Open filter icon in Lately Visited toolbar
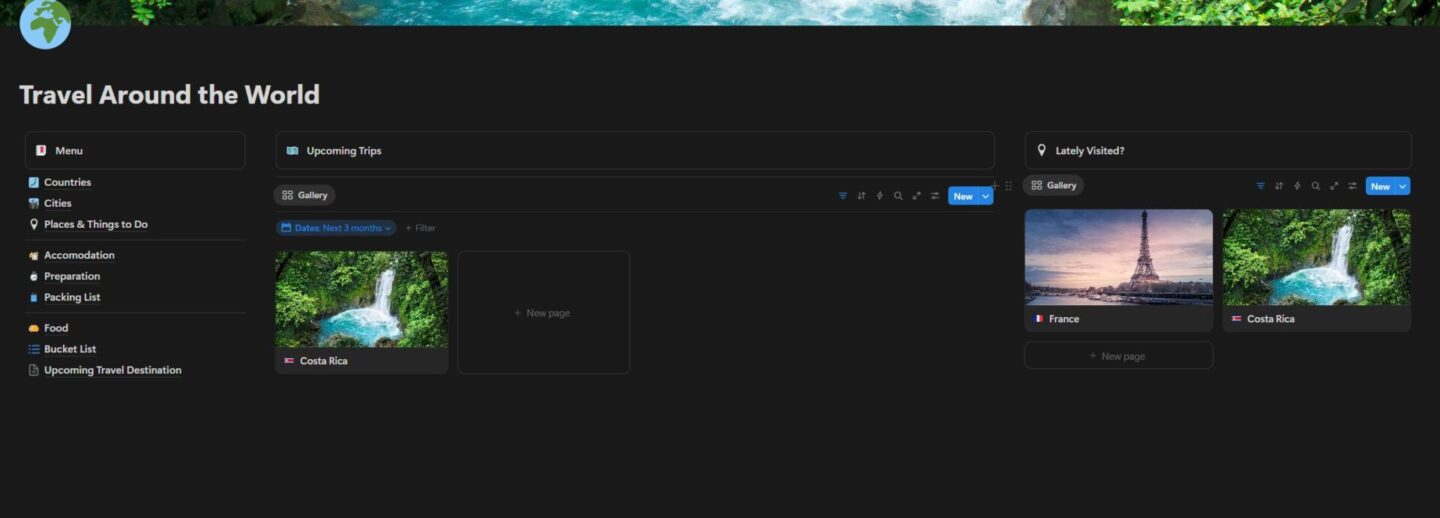The image size is (1440, 518). 1260,186
